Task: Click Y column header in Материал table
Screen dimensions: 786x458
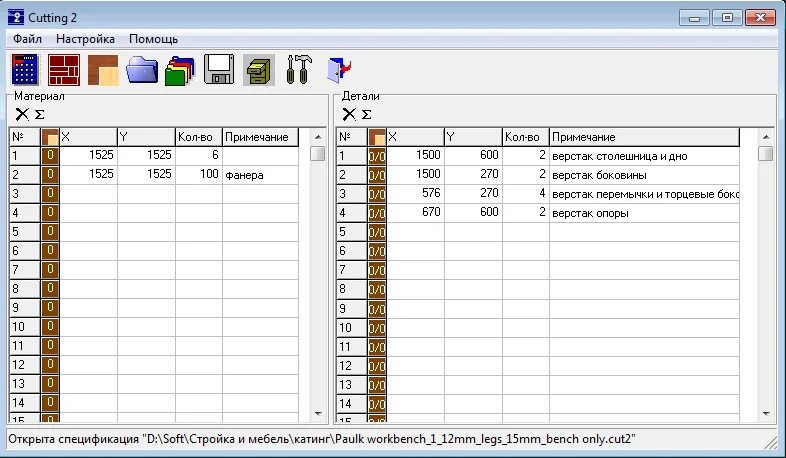Action: pyautogui.click(x=146, y=137)
